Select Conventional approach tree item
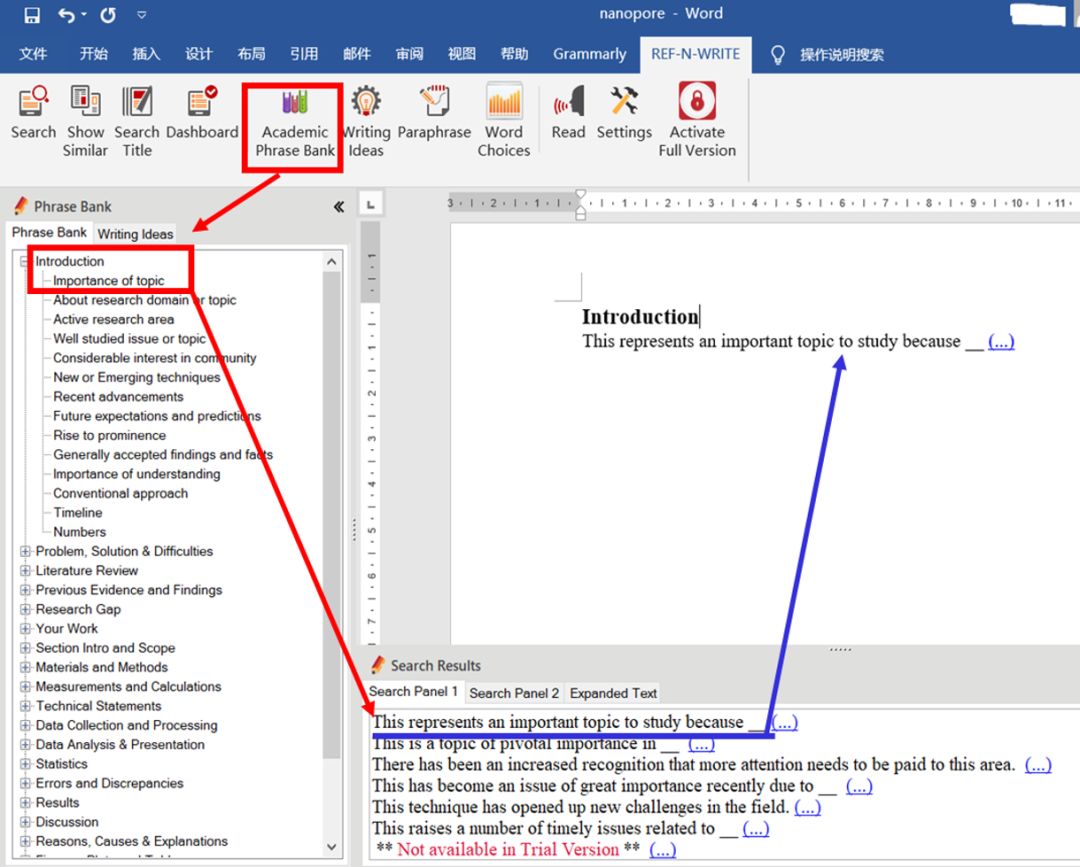This screenshot has height=867, width=1080. point(121,493)
